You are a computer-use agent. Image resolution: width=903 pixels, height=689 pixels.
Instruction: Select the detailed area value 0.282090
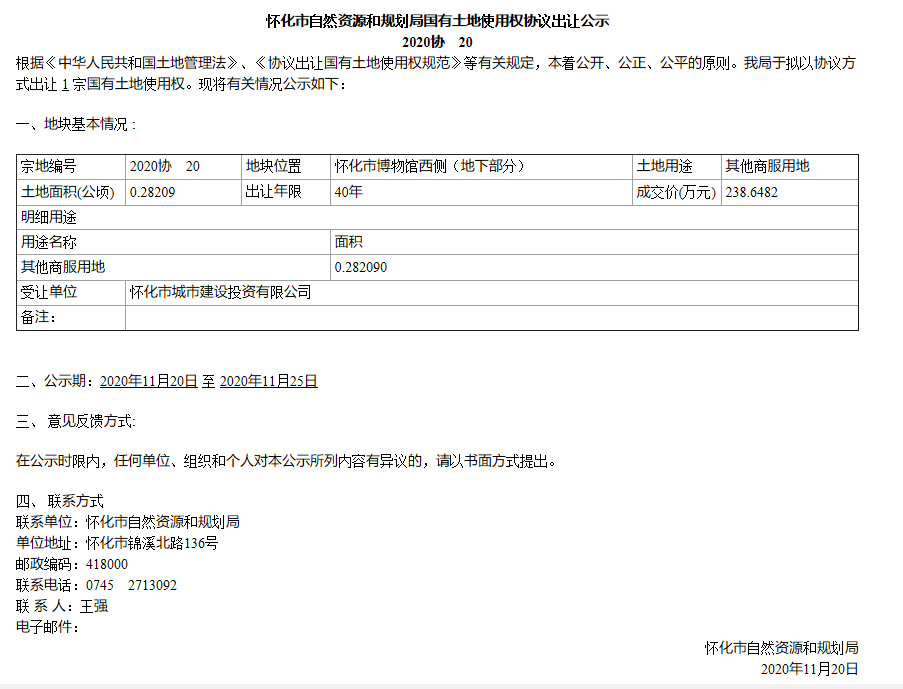(x=361, y=267)
